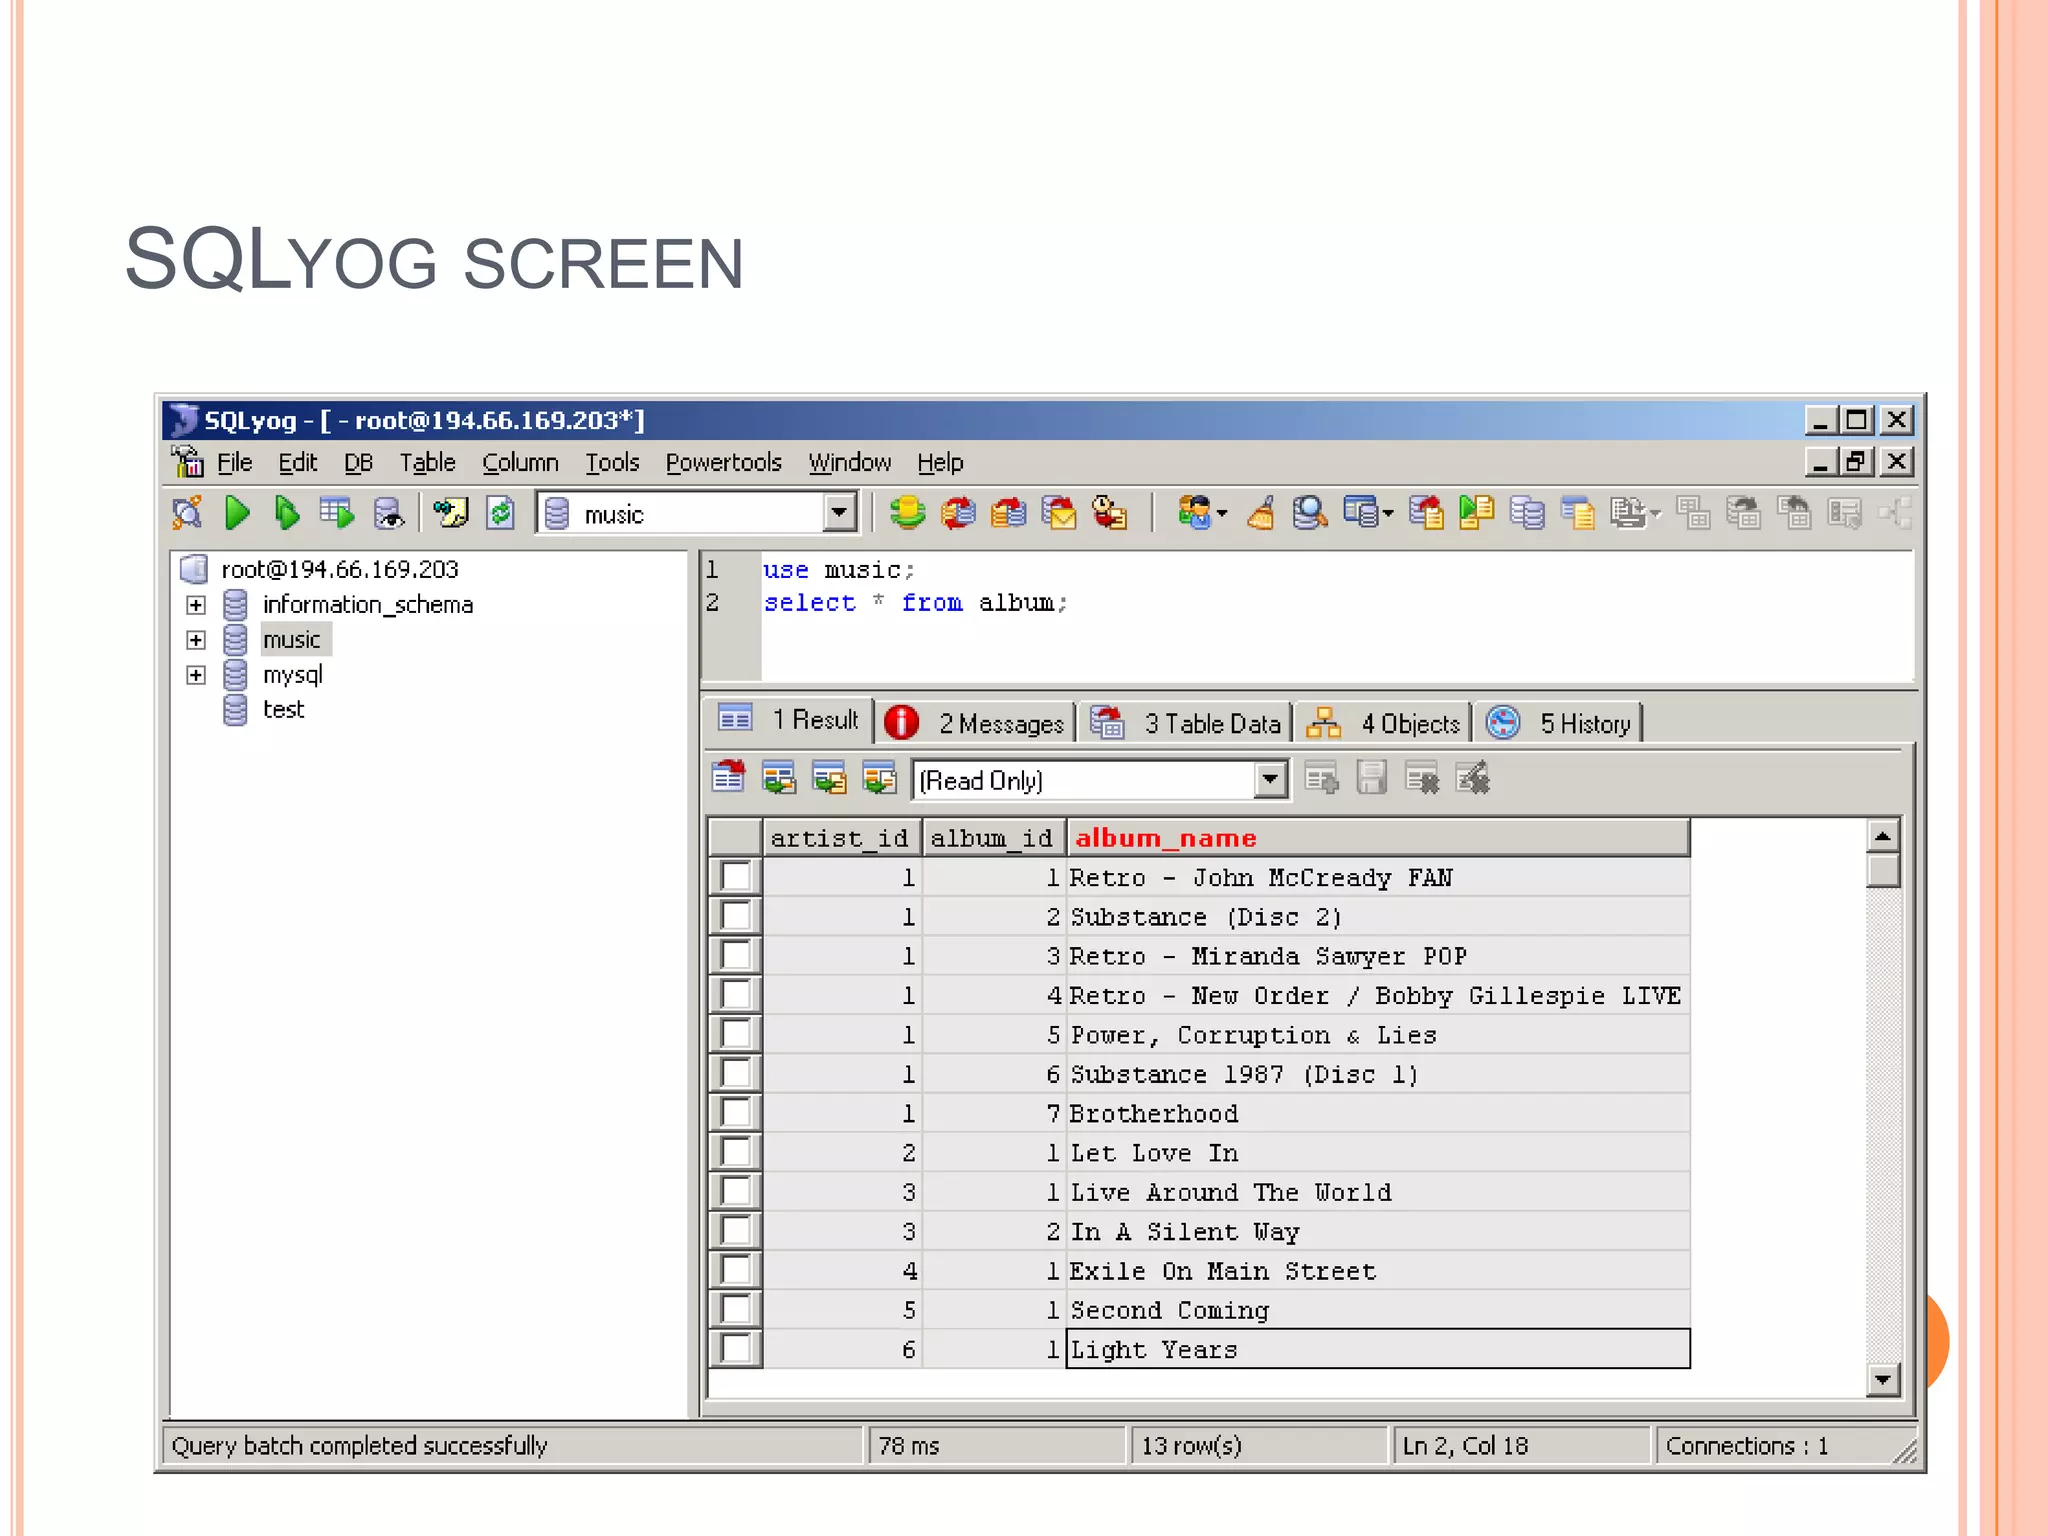Click the red arrows database restore icon

coord(958,513)
